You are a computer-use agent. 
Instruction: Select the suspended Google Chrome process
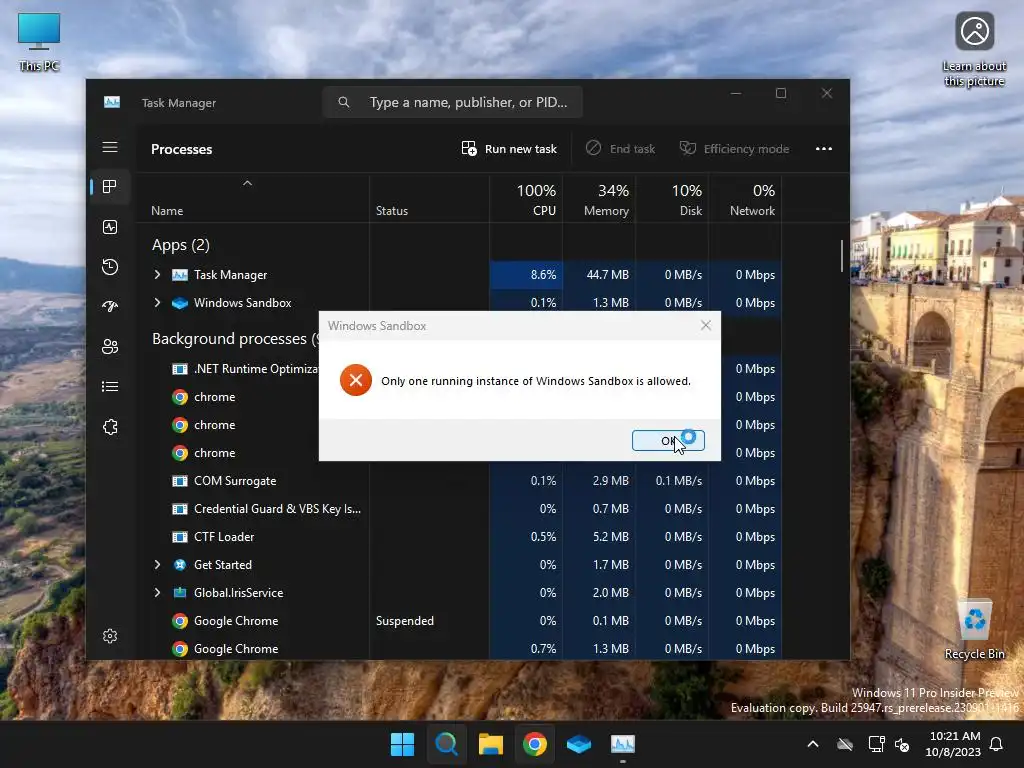(459, 621)
